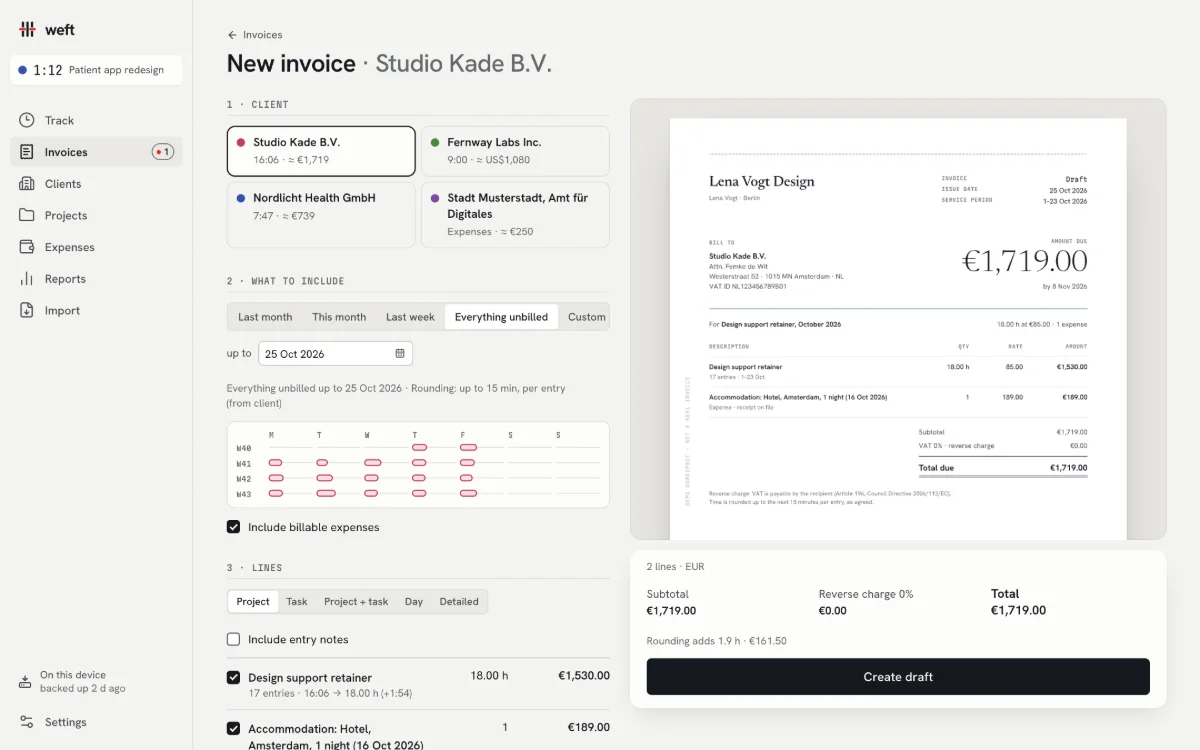Group lines by Task
This screenshot has width=1200, height=750.
click(x=297, y=601)
